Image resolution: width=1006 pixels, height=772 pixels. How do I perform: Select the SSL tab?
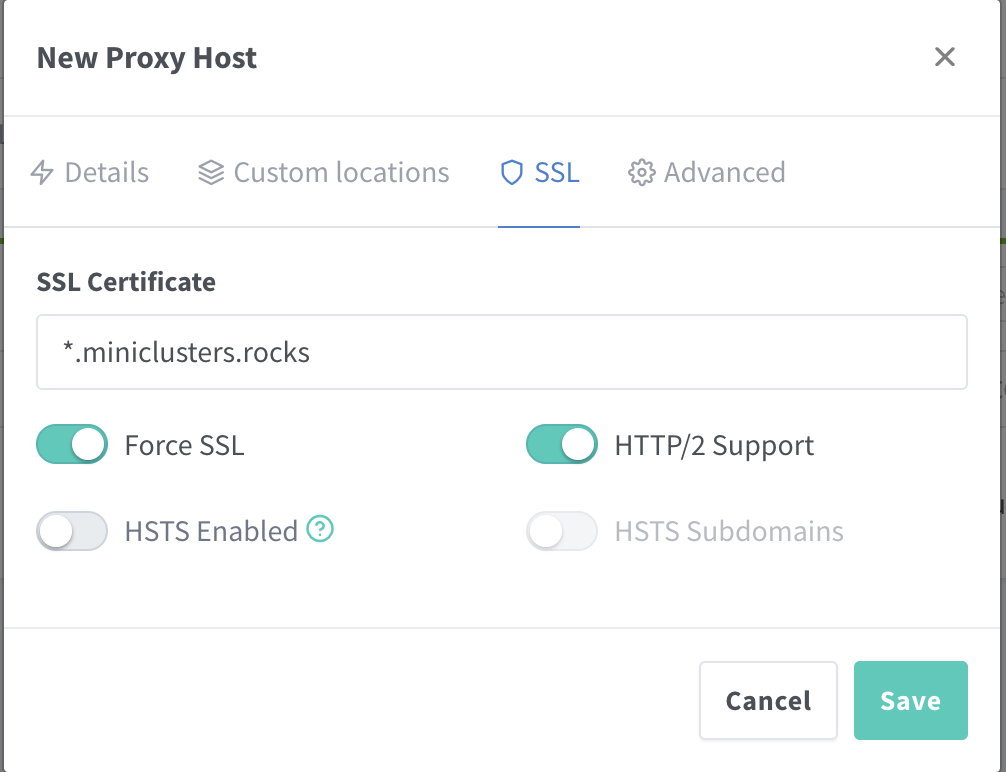click(539, 173)
